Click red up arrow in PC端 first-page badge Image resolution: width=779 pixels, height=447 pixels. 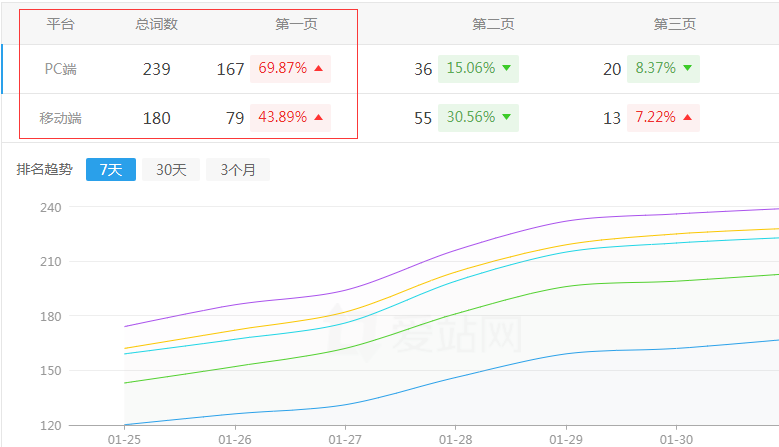point(318,69)
